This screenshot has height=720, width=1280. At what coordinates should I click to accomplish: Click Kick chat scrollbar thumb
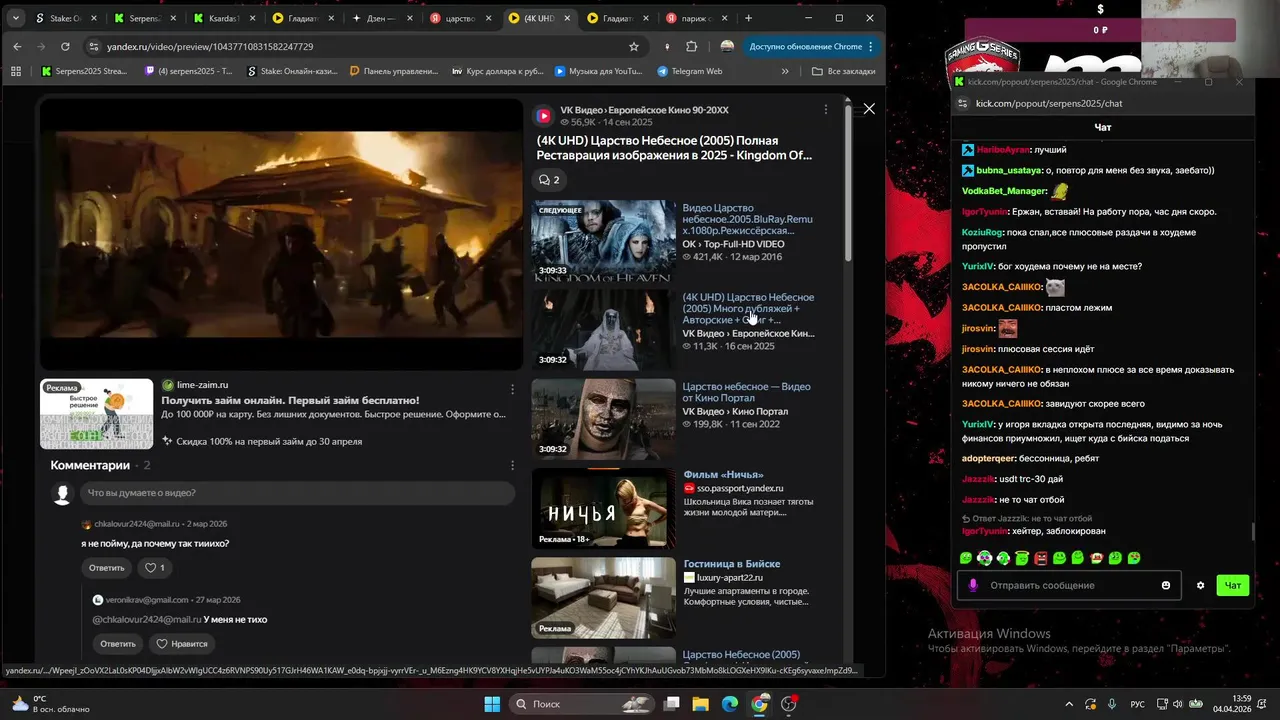pyautogui.click(x=1252, y=532)
